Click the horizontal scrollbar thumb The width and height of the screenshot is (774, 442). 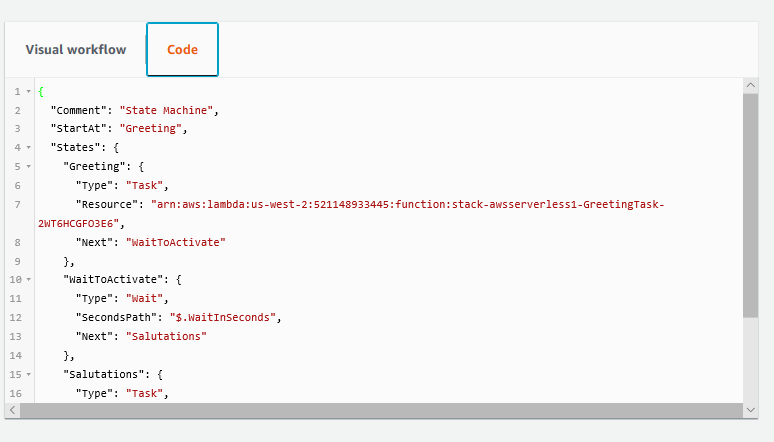click(381, 410)
